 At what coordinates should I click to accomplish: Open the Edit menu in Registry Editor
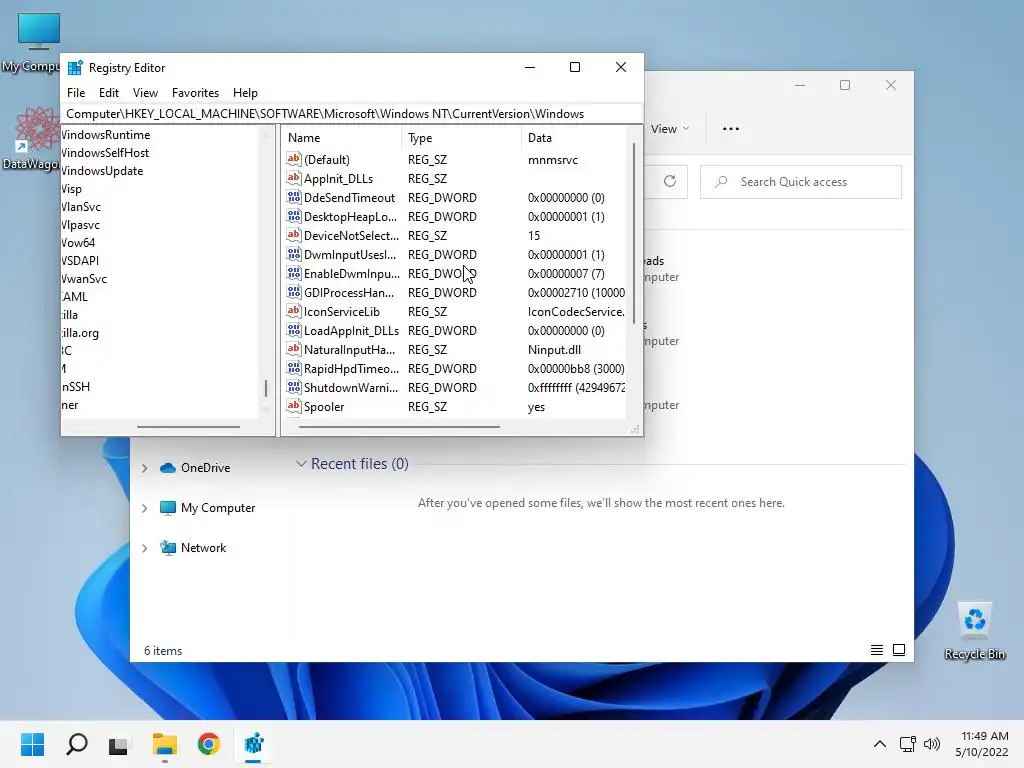click(108, 93)
